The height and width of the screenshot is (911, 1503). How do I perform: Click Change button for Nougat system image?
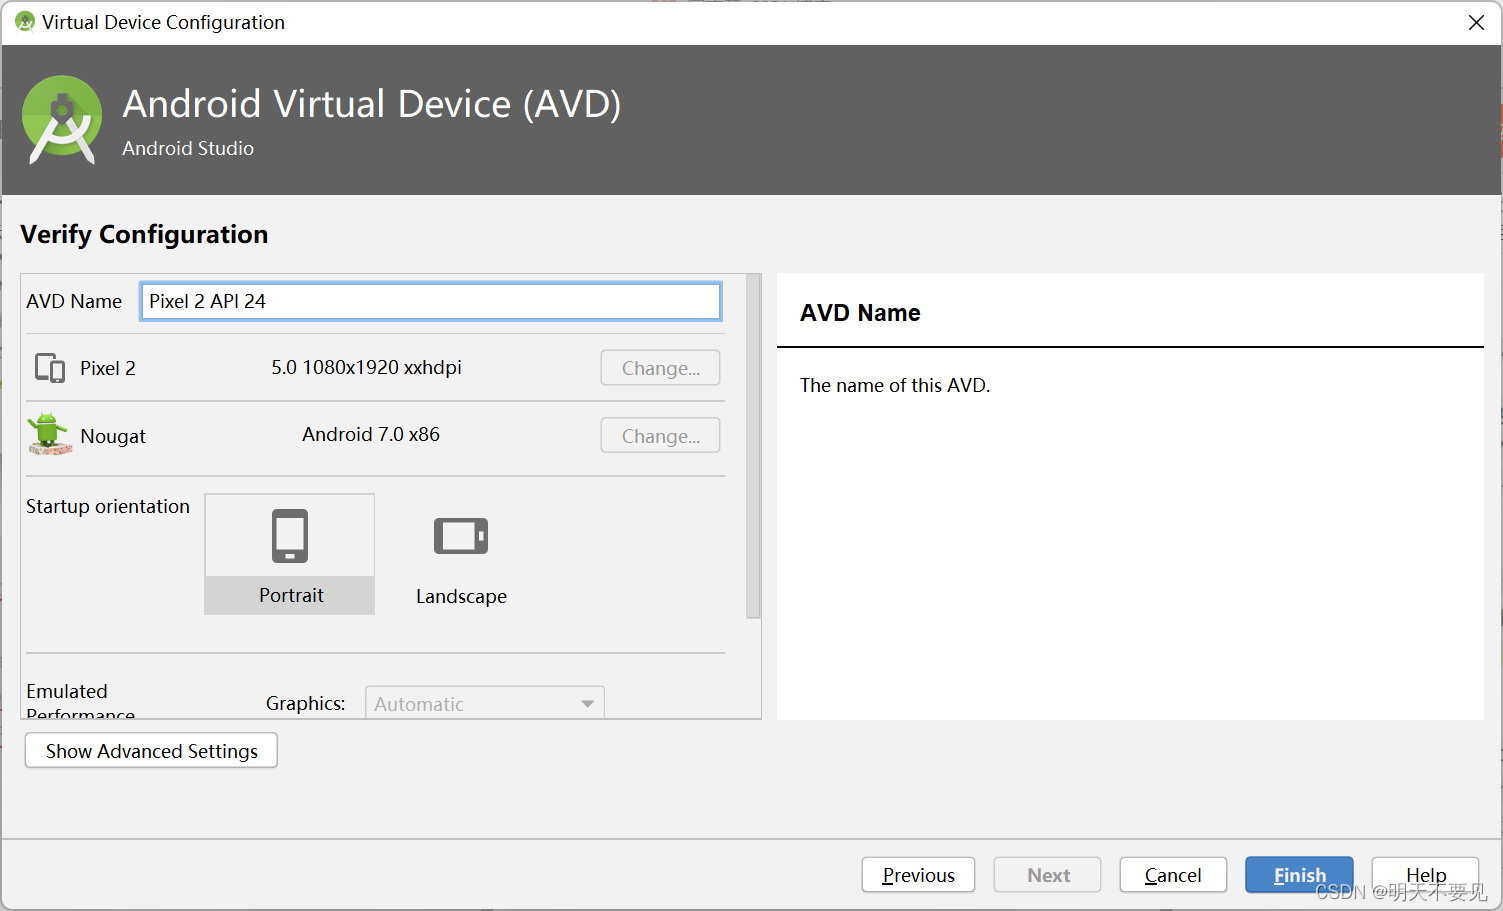point(660,436)
